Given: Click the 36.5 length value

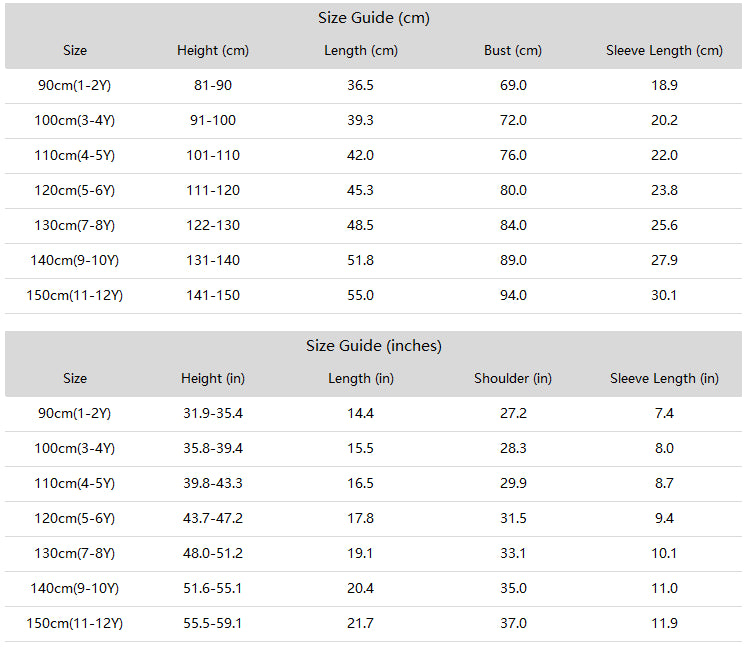Looking at the screenshot, I should pyautogui.click(x=360, y=85).
